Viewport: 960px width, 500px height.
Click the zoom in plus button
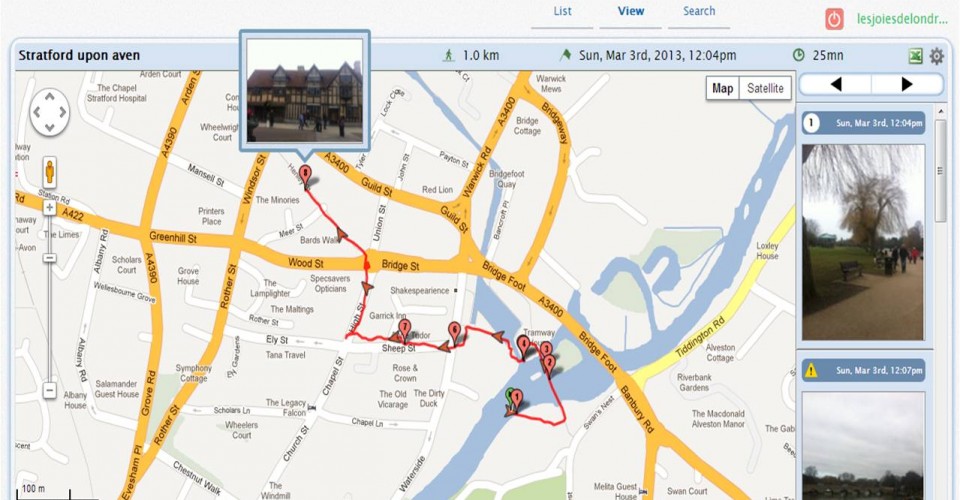50,208
